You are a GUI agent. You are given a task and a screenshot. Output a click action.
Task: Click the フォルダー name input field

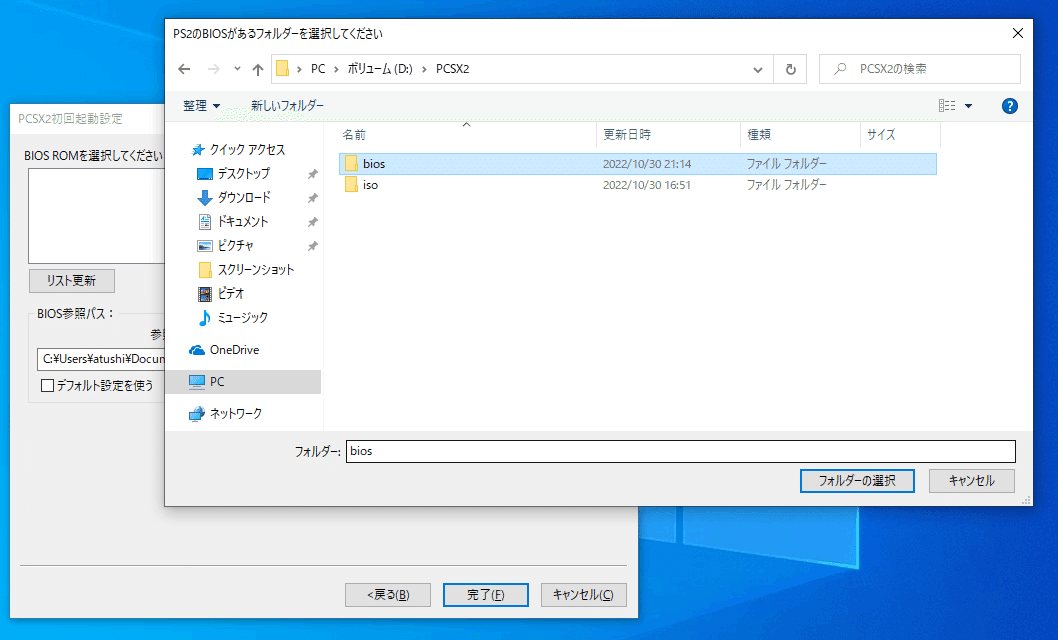(680, 451)
